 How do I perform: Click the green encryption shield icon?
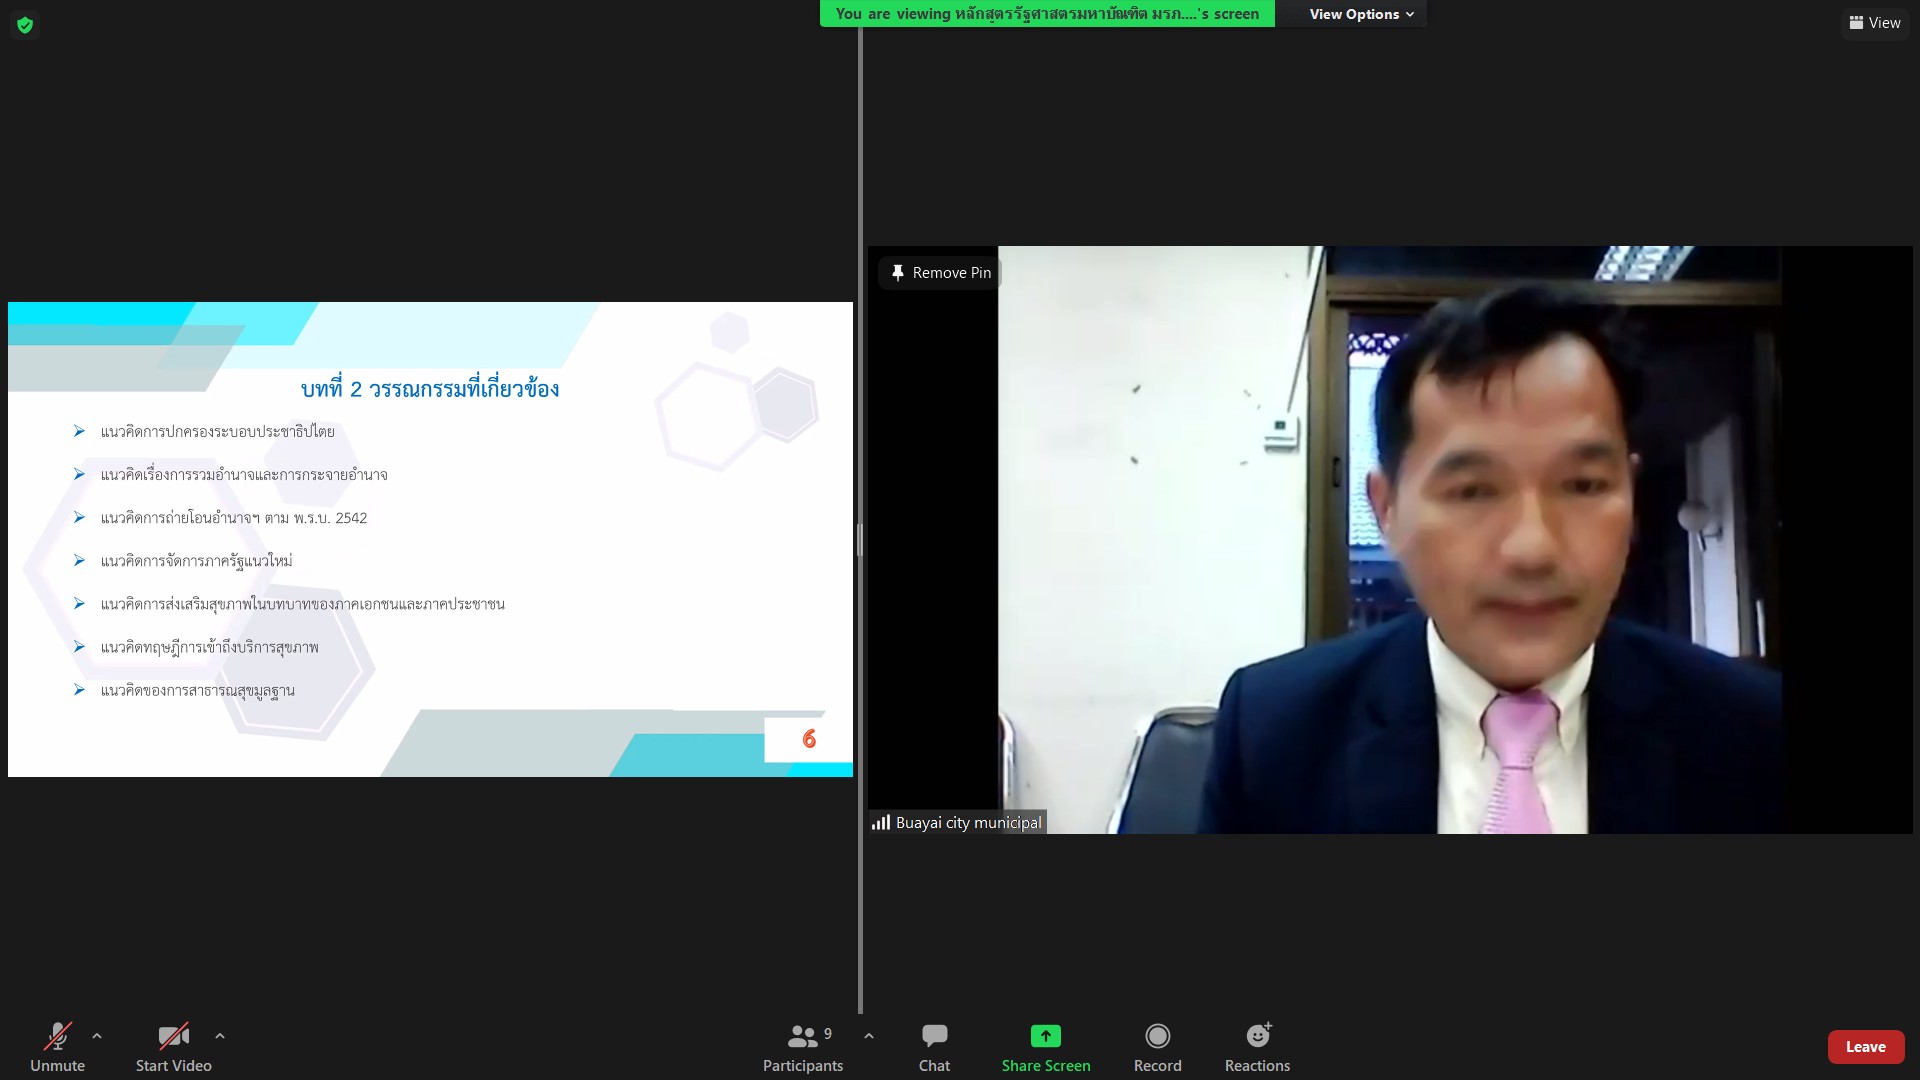click(x=25, y=25)
